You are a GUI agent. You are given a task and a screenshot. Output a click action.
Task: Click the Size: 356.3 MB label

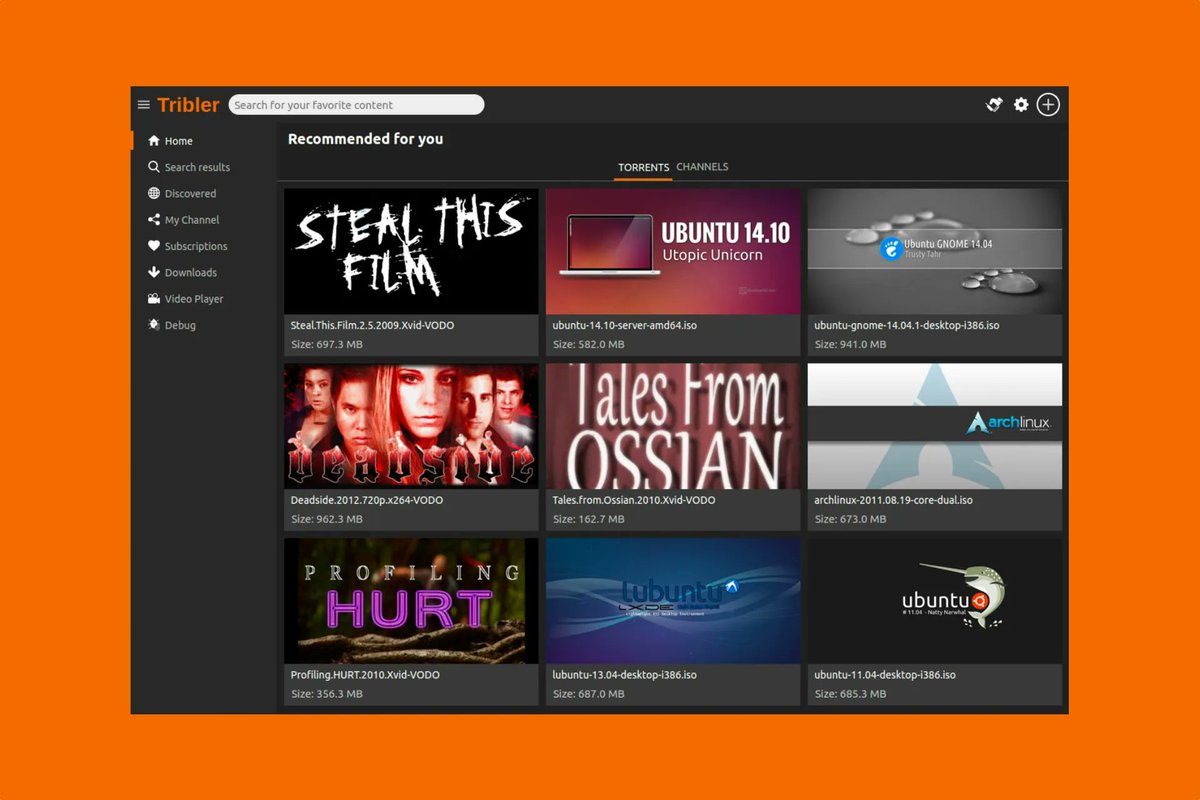tap(327, 694)
